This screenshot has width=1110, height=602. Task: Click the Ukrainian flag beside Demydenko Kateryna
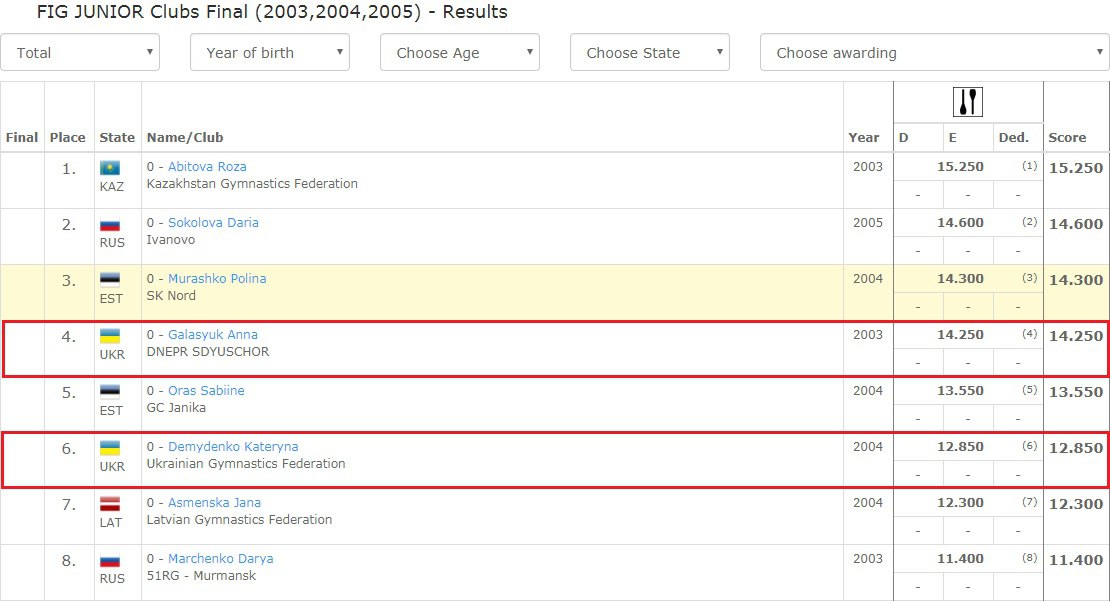click(110, 448)
